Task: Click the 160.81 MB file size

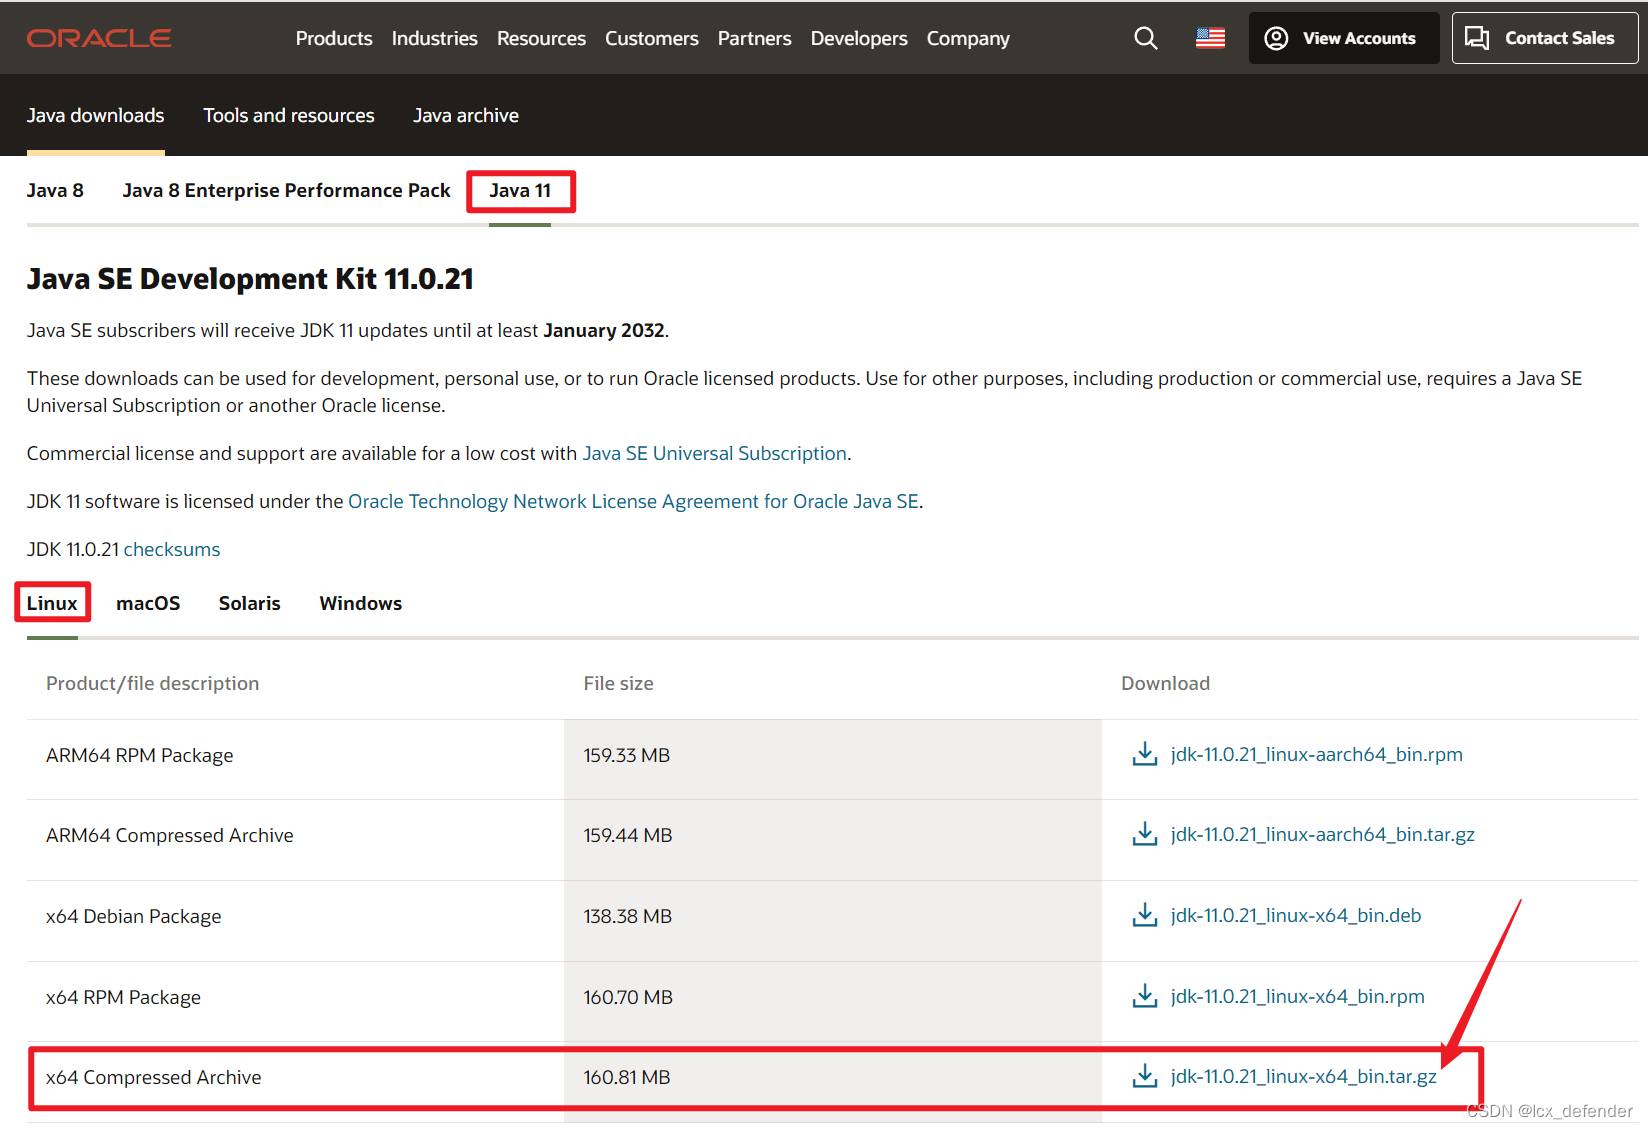Action: tap(627, 1077)
